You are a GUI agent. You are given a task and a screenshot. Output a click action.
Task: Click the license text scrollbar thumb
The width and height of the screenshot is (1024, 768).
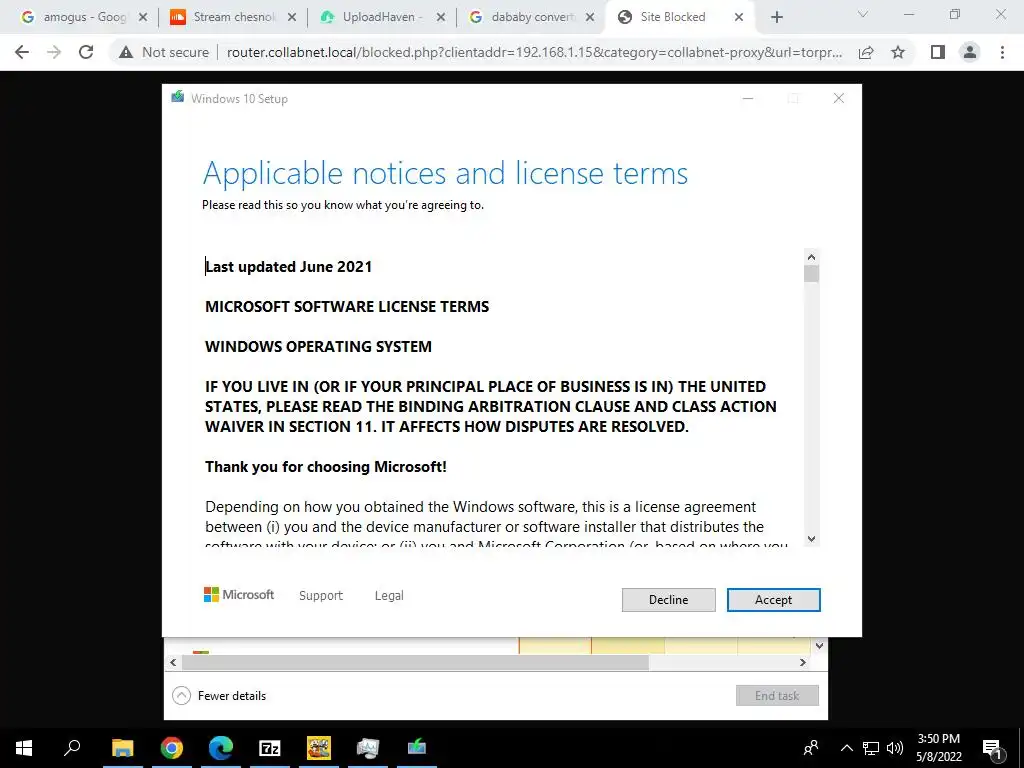coord(811,274)
